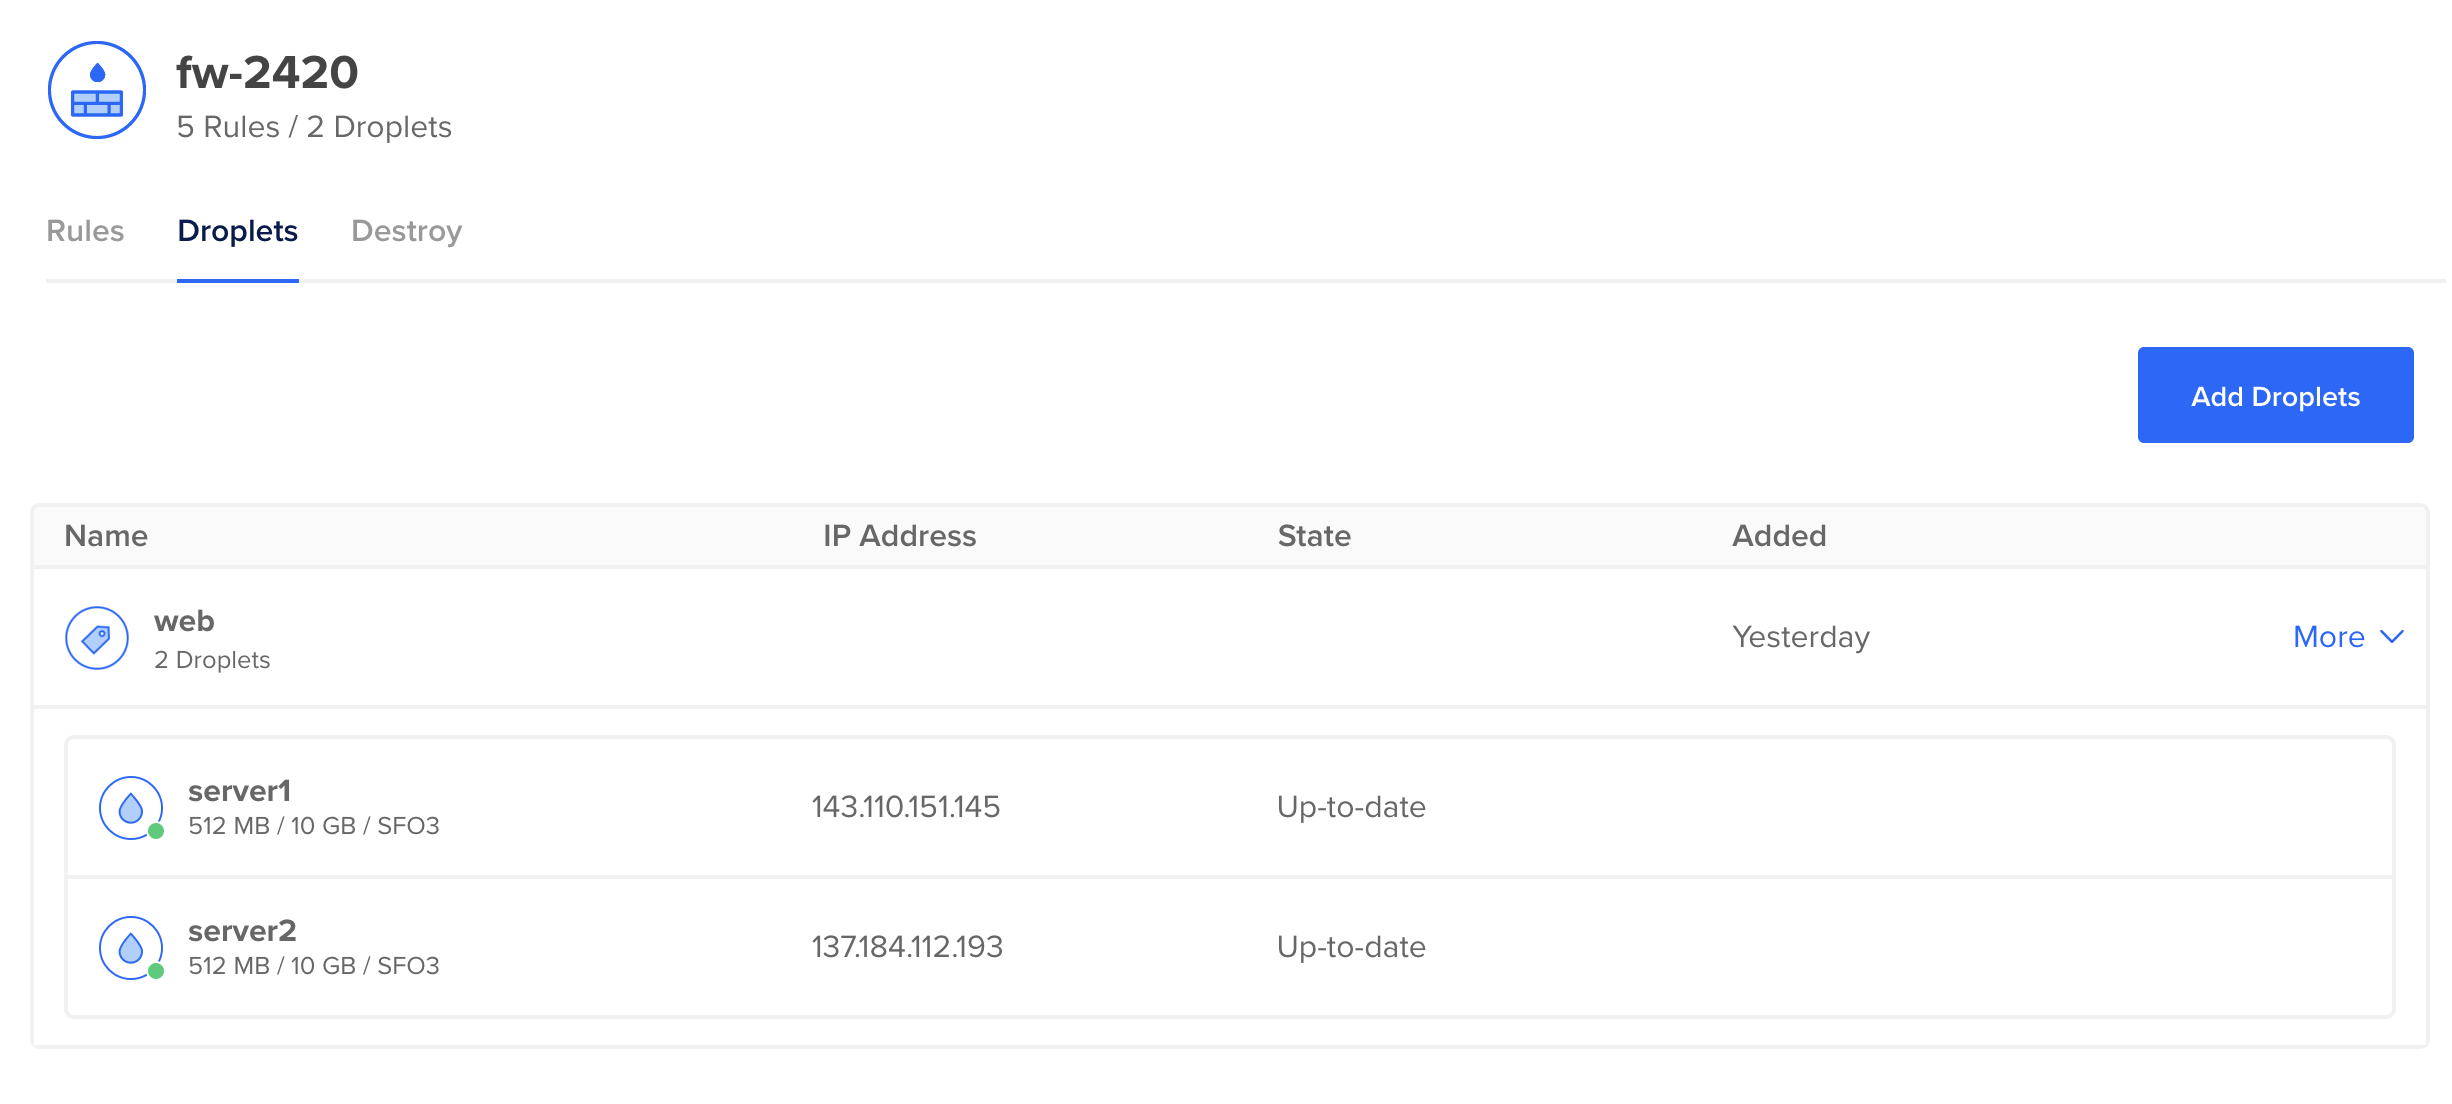The height and width of the screenshot is (1104, 2452).
Task: Open the More actions menu for web
Action: pos(2330,637)
